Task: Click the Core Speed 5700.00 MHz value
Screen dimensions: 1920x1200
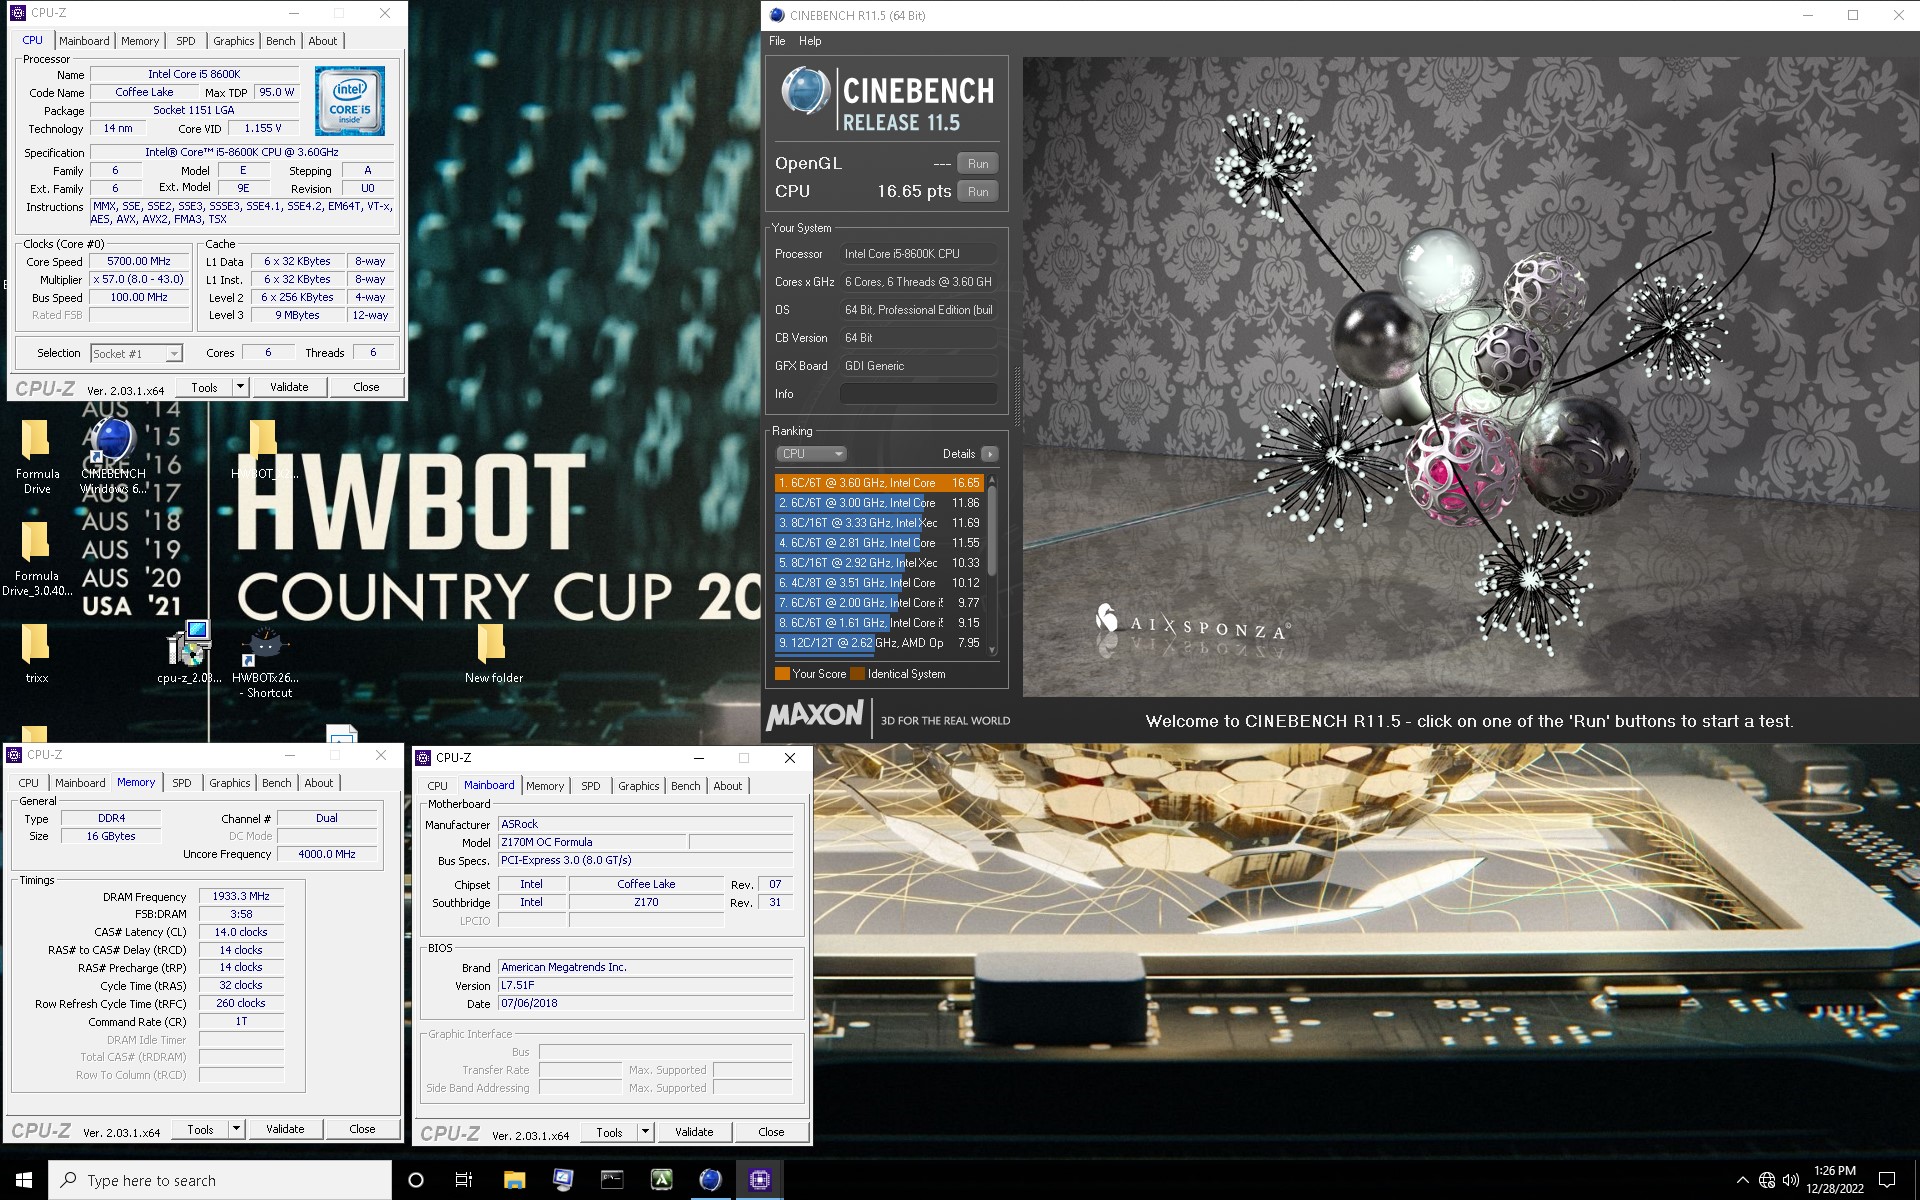Action: tap(139, 262)
